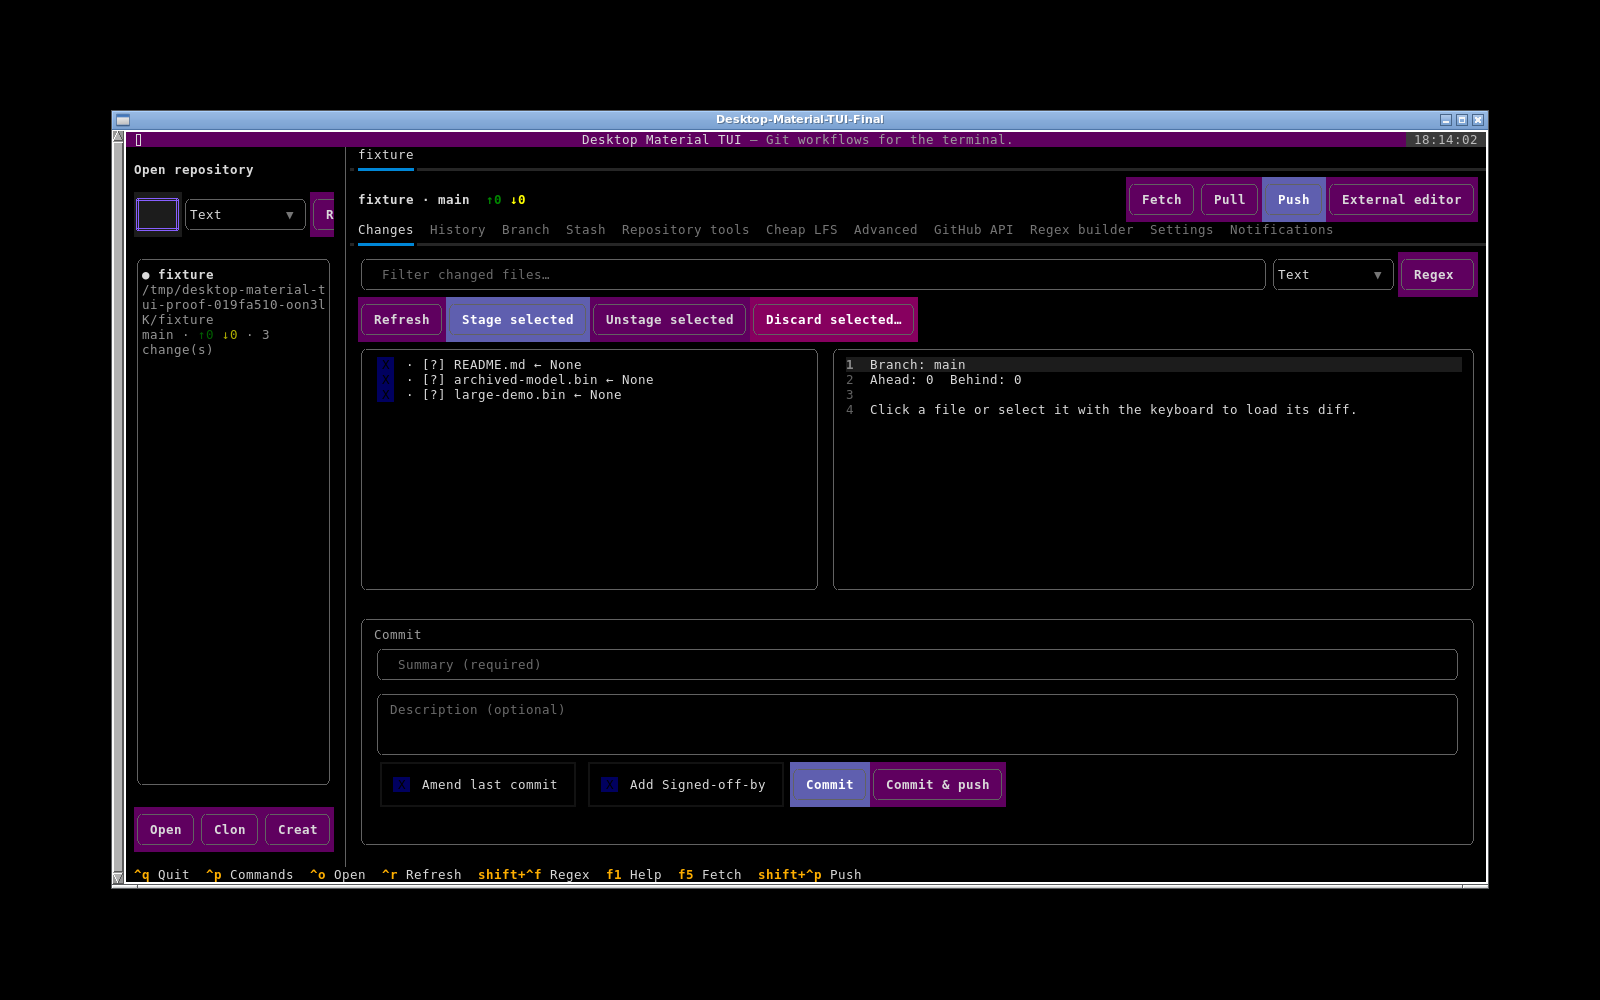1600x1000 pixels.
Task: Select the fixture repository in sidebar list
Action: 234,312
